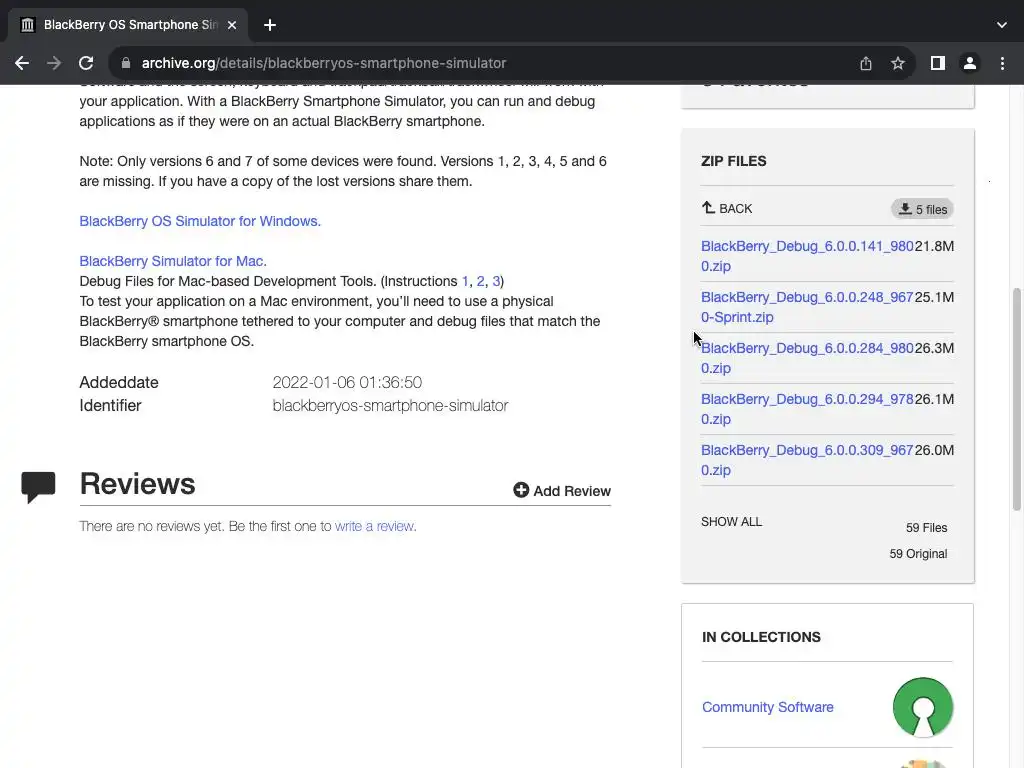Select the BlackBerry OS Smartphone Simulator tab

point(127,25)
